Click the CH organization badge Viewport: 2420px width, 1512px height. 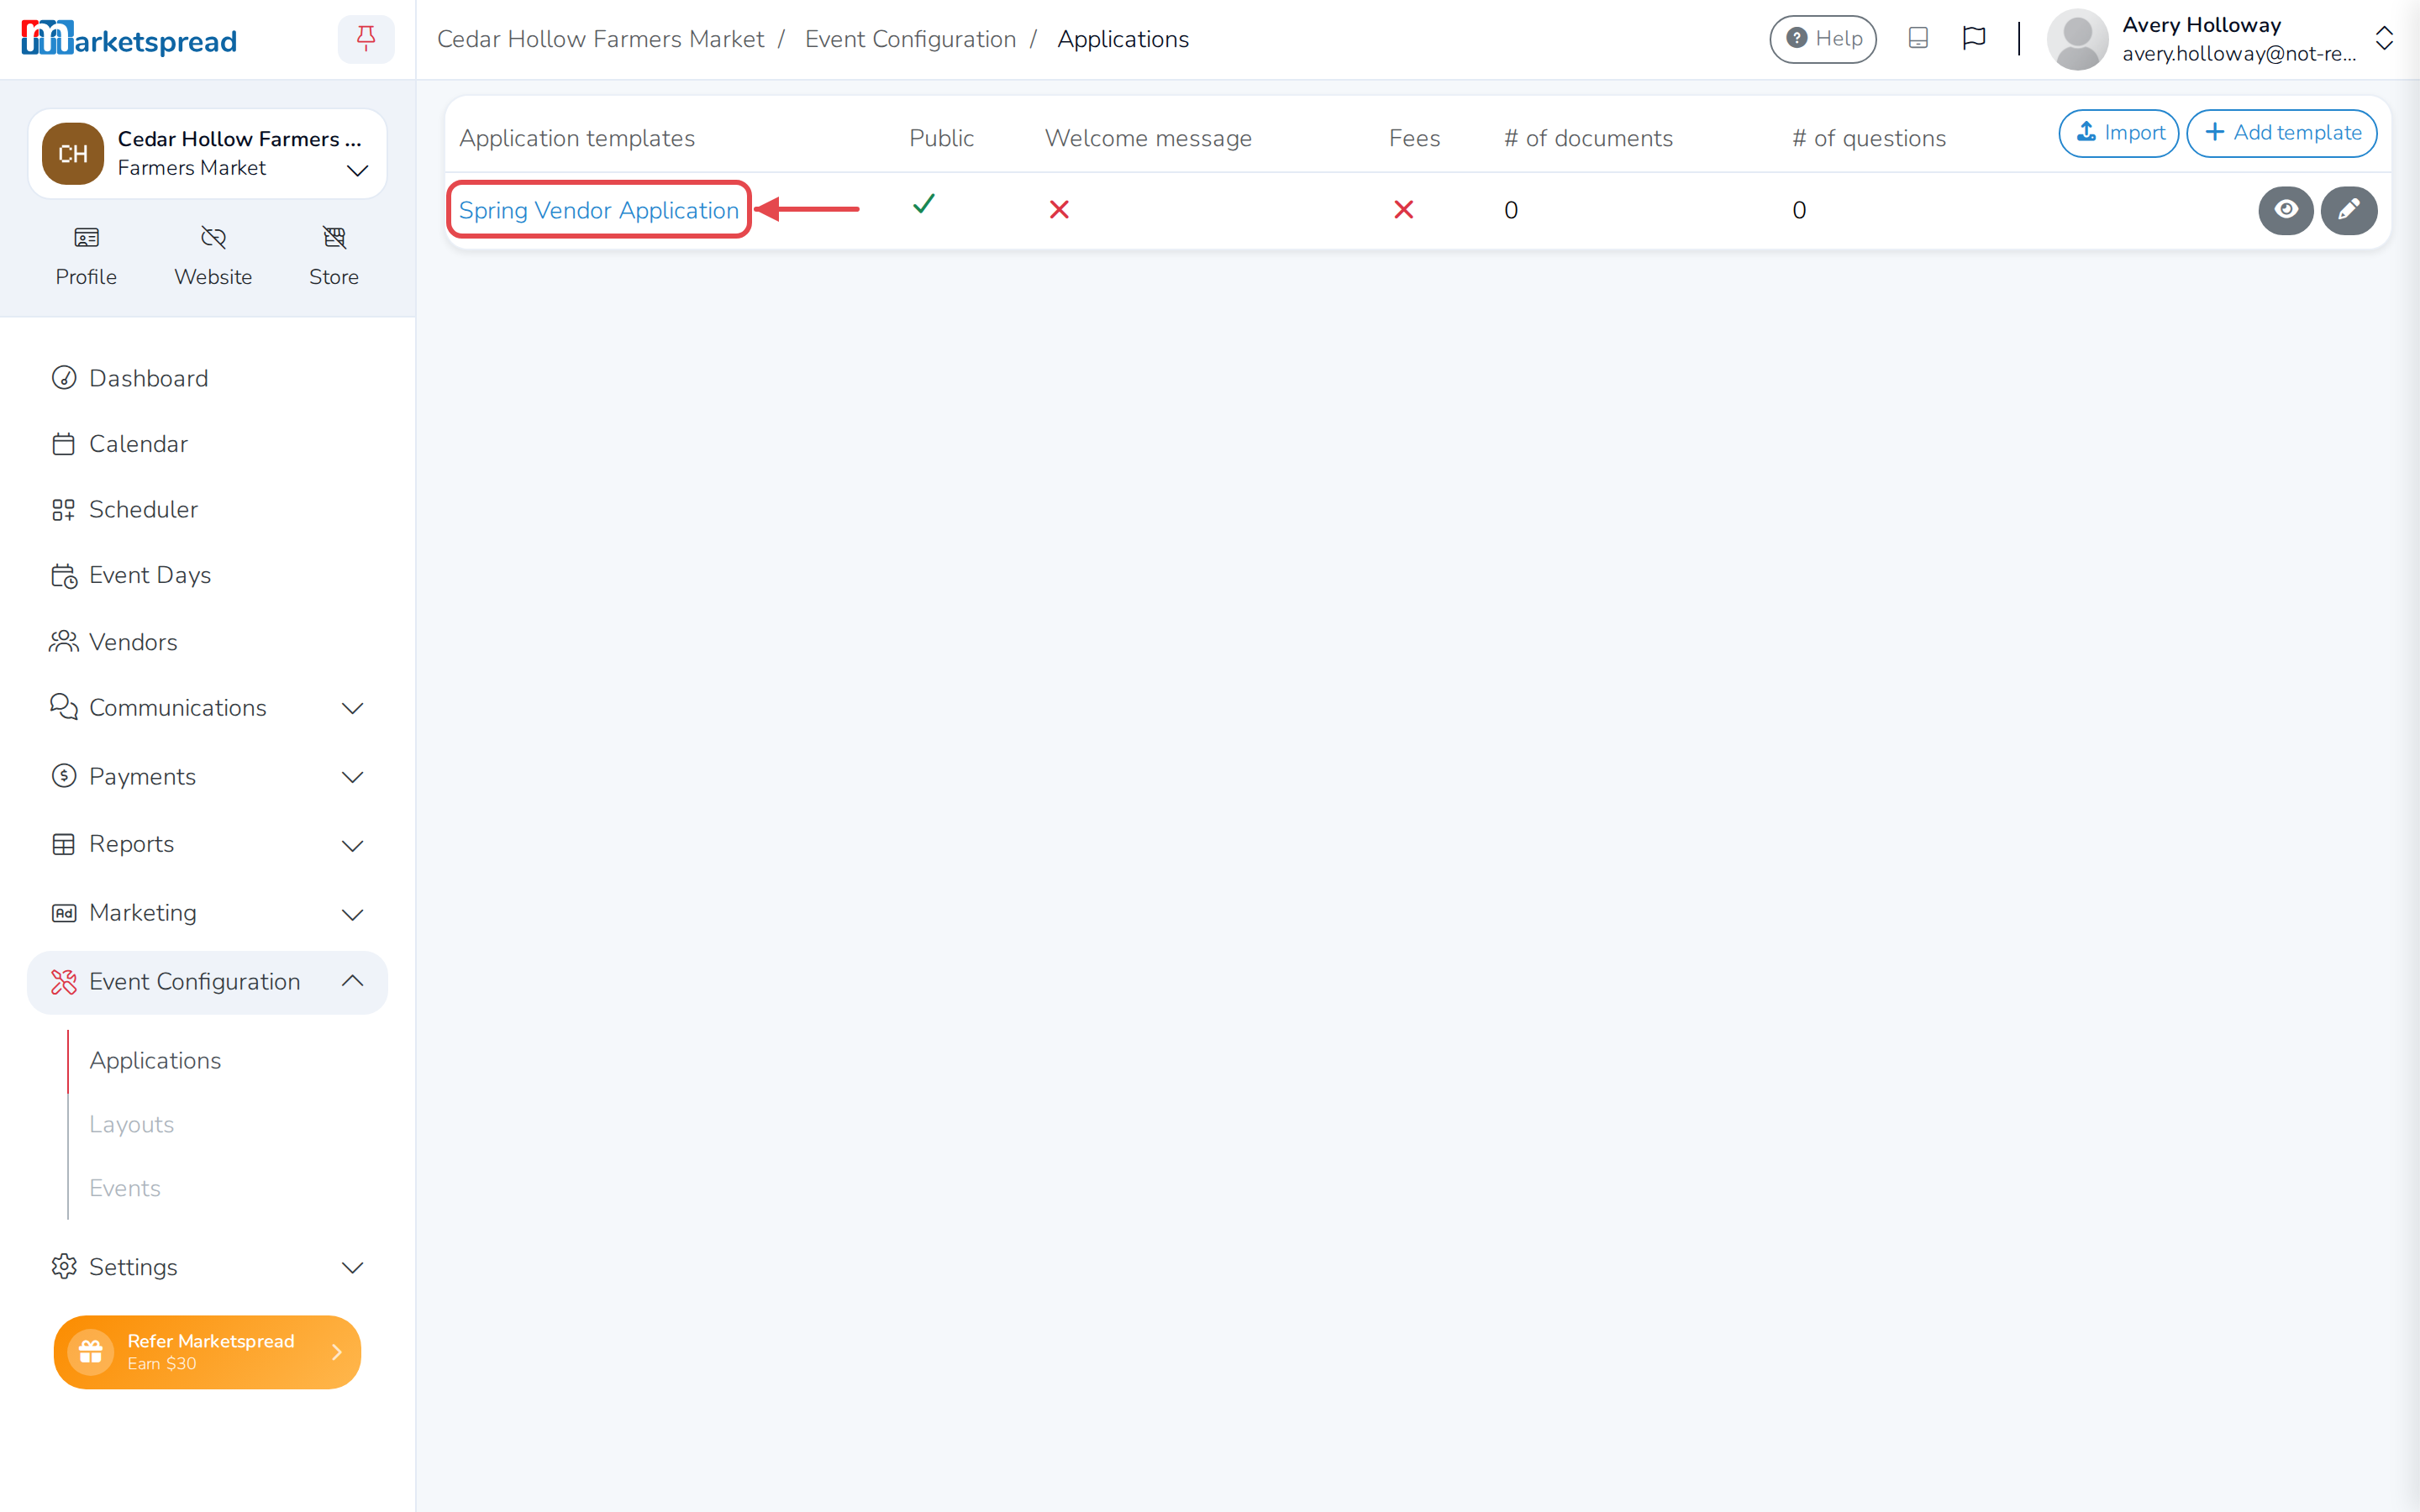pos(73,153)
